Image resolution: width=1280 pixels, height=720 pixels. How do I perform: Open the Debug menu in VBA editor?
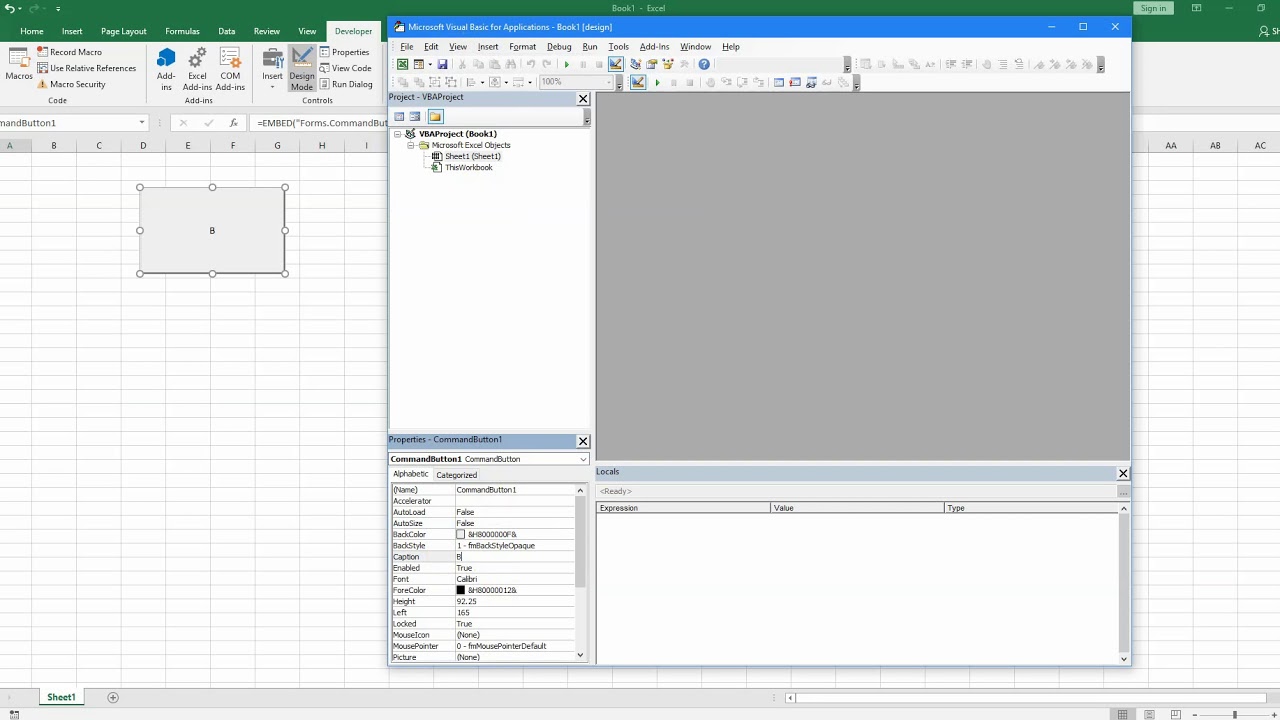coord(559,47)
